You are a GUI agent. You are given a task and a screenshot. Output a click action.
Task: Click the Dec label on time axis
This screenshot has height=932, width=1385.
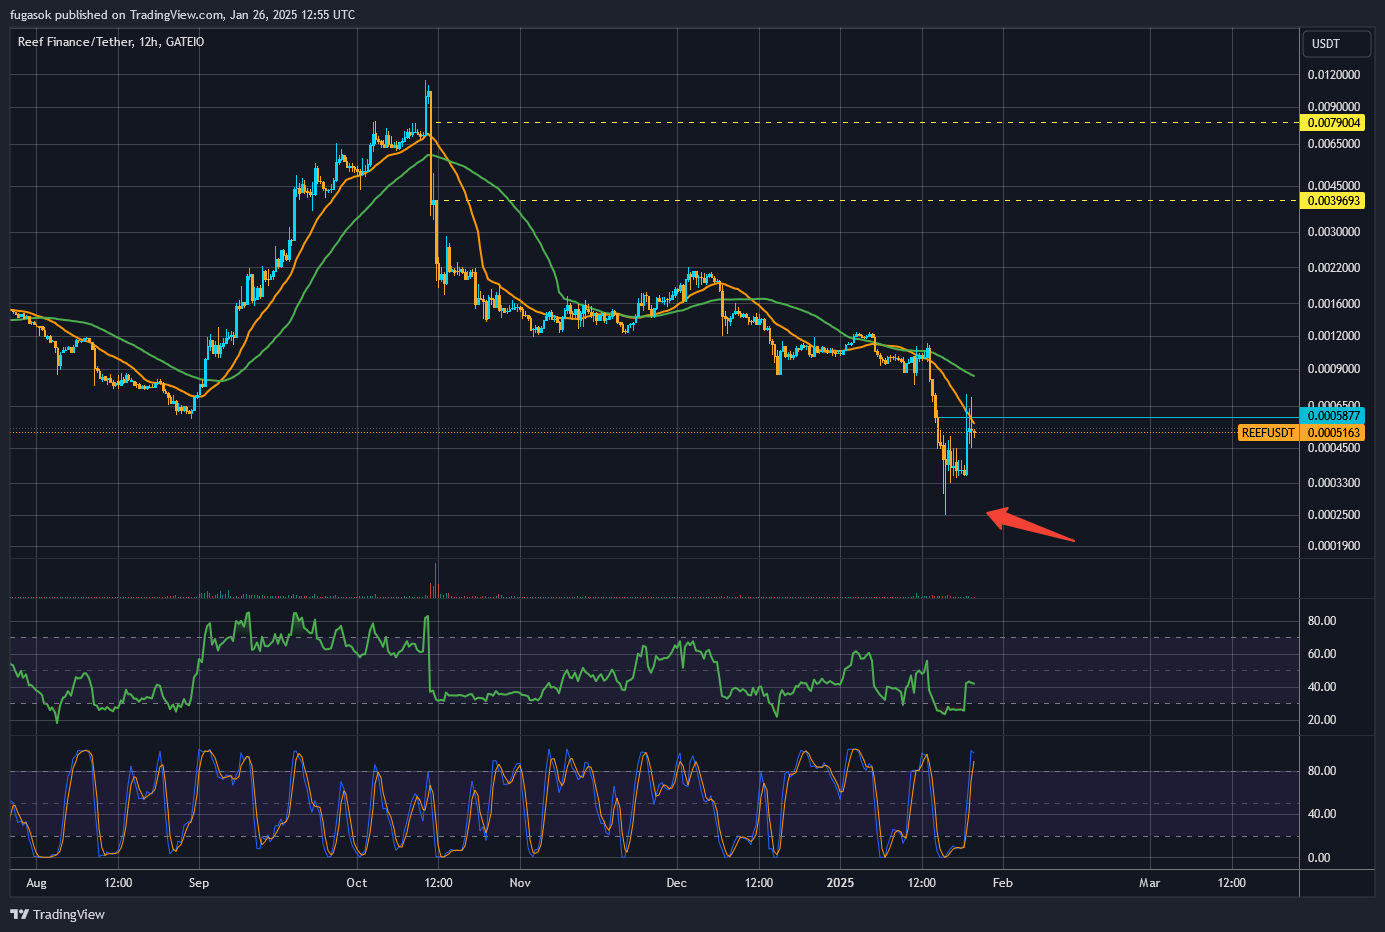[677, 883]
